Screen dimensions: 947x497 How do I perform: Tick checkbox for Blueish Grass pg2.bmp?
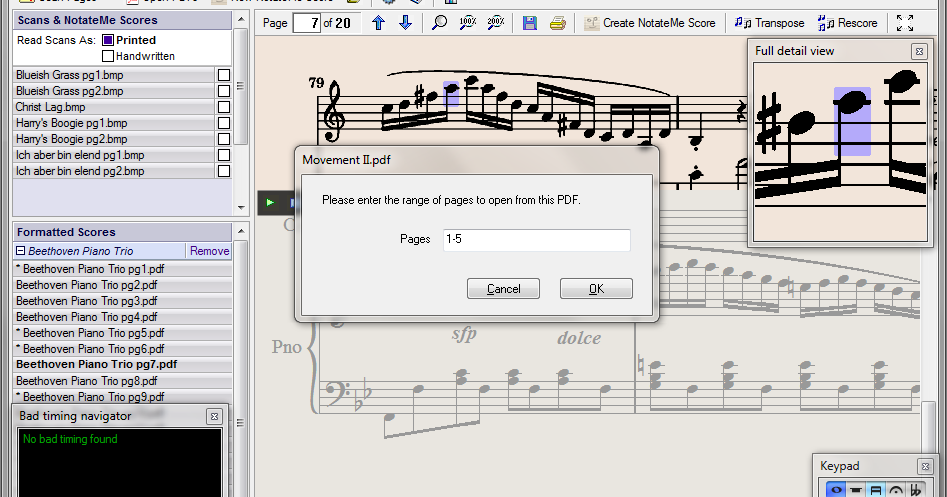click(223, 91)
